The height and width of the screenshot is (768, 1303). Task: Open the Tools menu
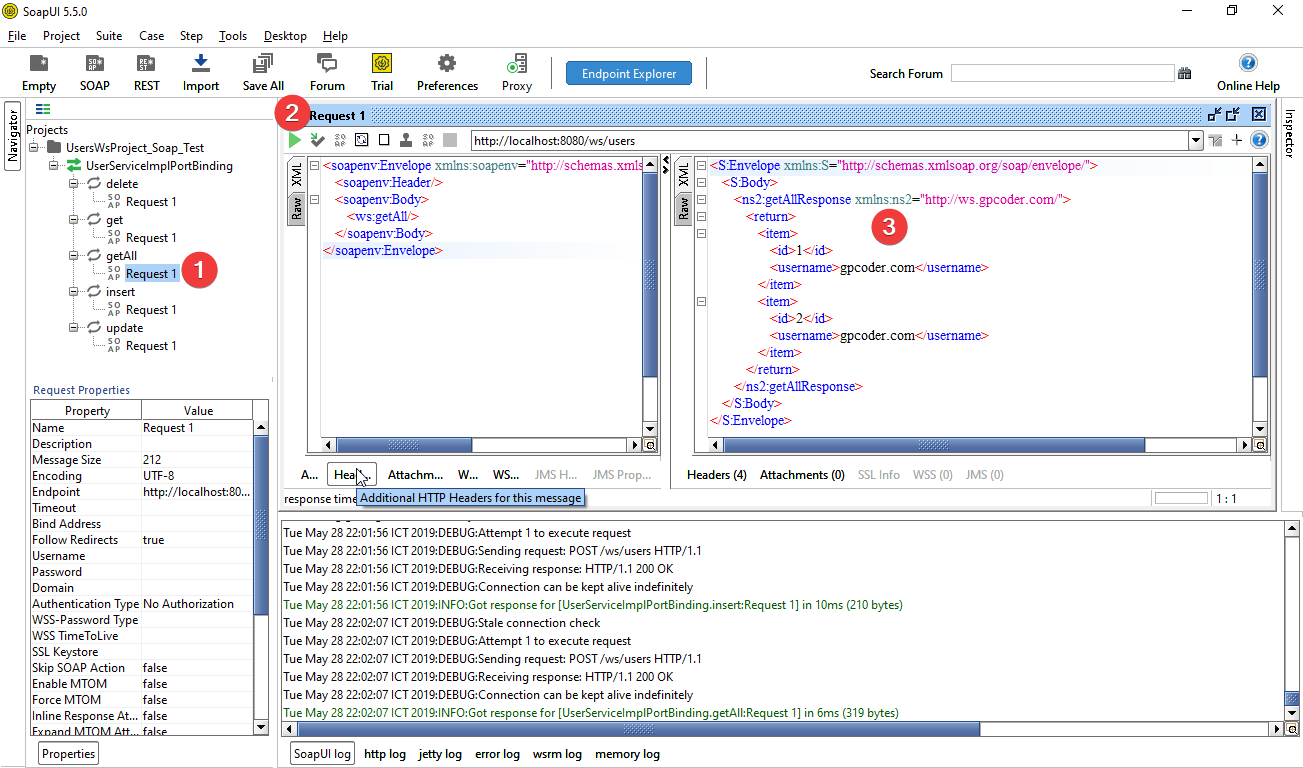[x=233, y=36]
